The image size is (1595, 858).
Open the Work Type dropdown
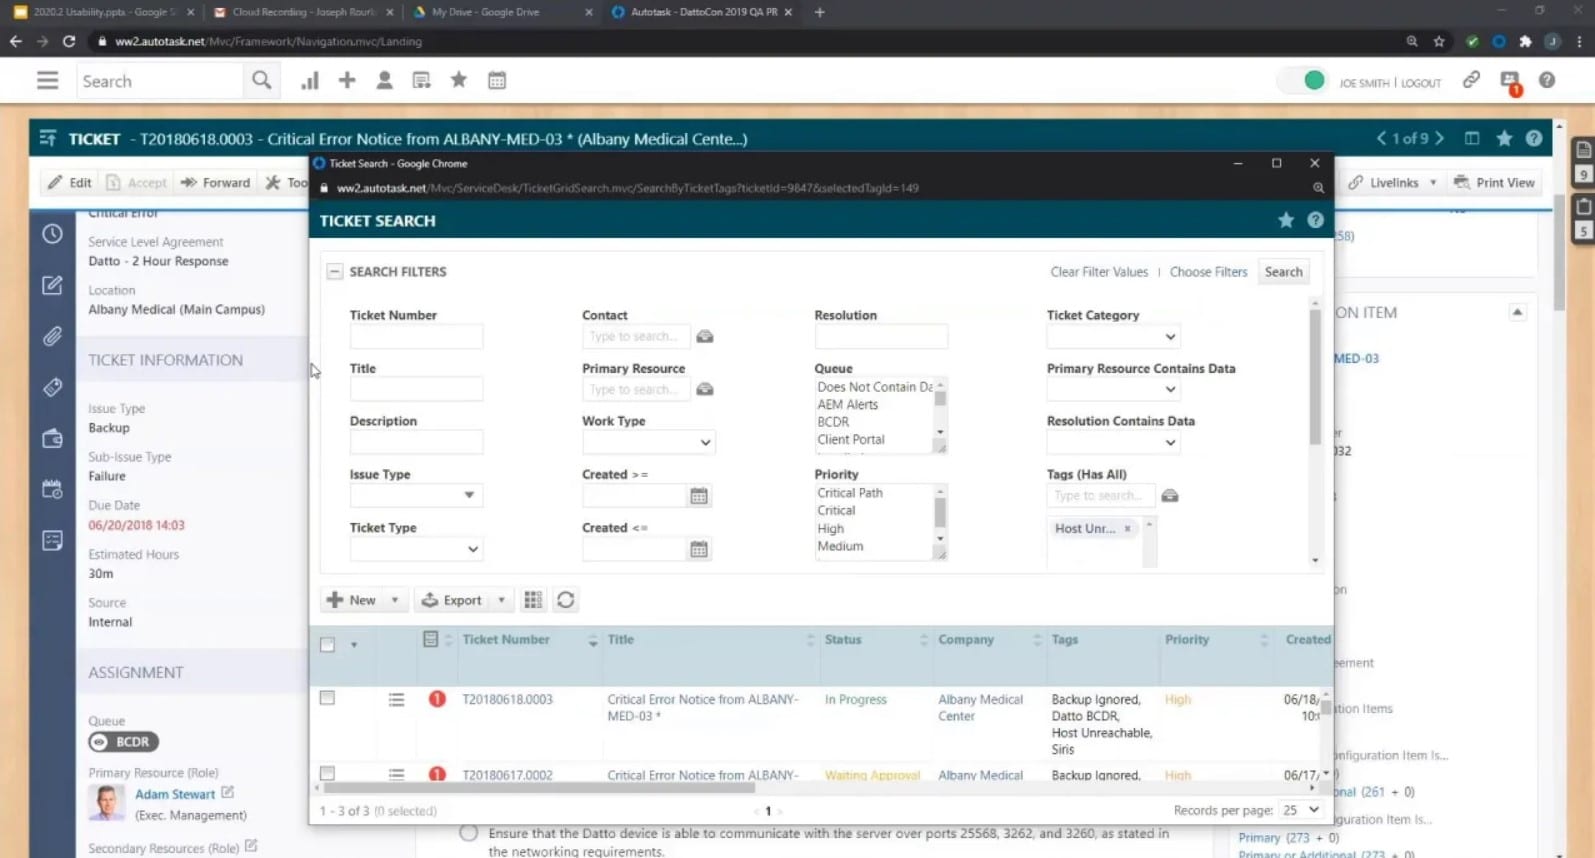pyautogui.click(x=648, y=442)
